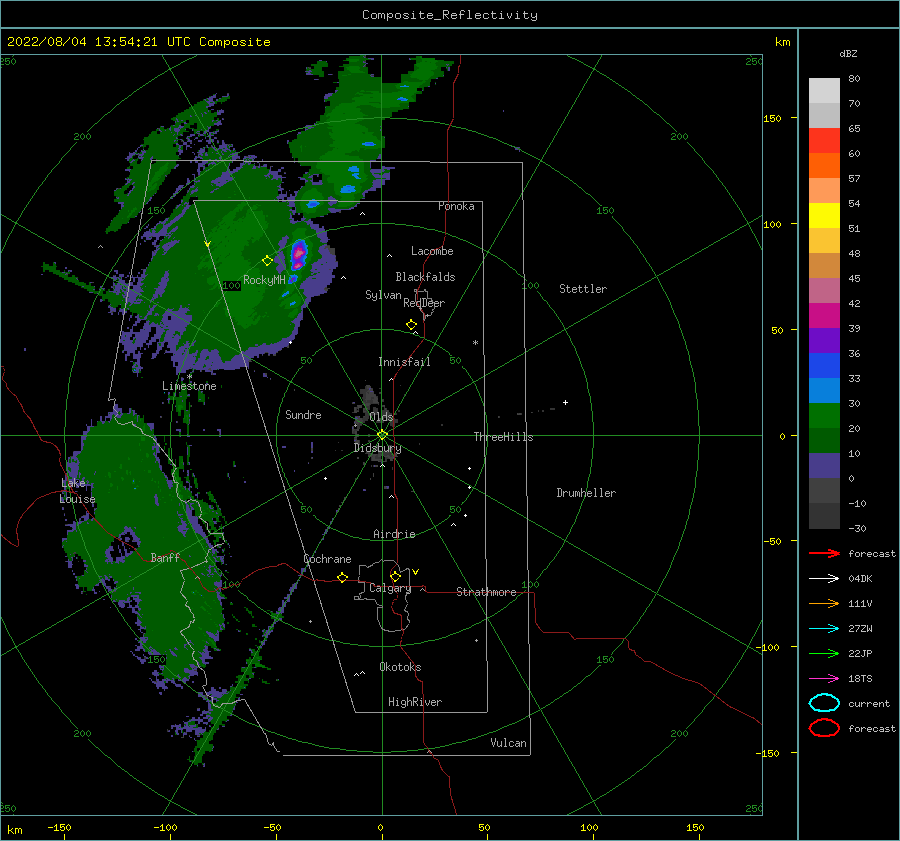900x841 pixels.
Task: Click the Didsbury town label
Action: click(377, 448)
